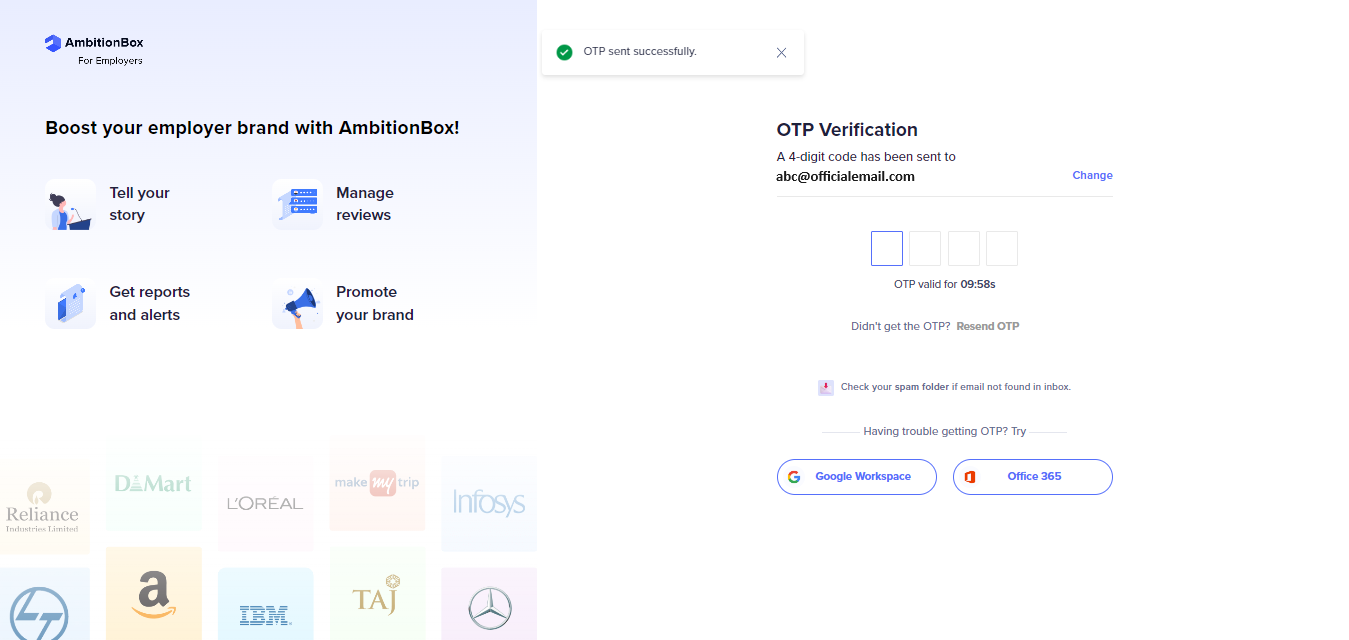Screen dimensions: 1349x640
Task: Click the Infosys logo tile
Action: pyautogui.click(x=489, y=503)
